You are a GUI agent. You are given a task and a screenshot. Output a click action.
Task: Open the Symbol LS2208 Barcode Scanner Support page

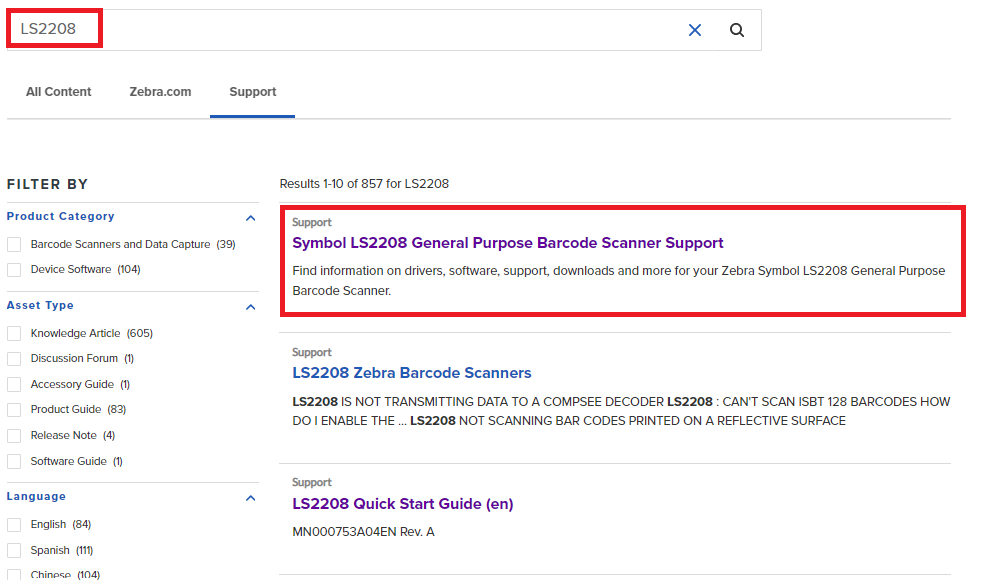pyautogui.click(x=508, y=243)
